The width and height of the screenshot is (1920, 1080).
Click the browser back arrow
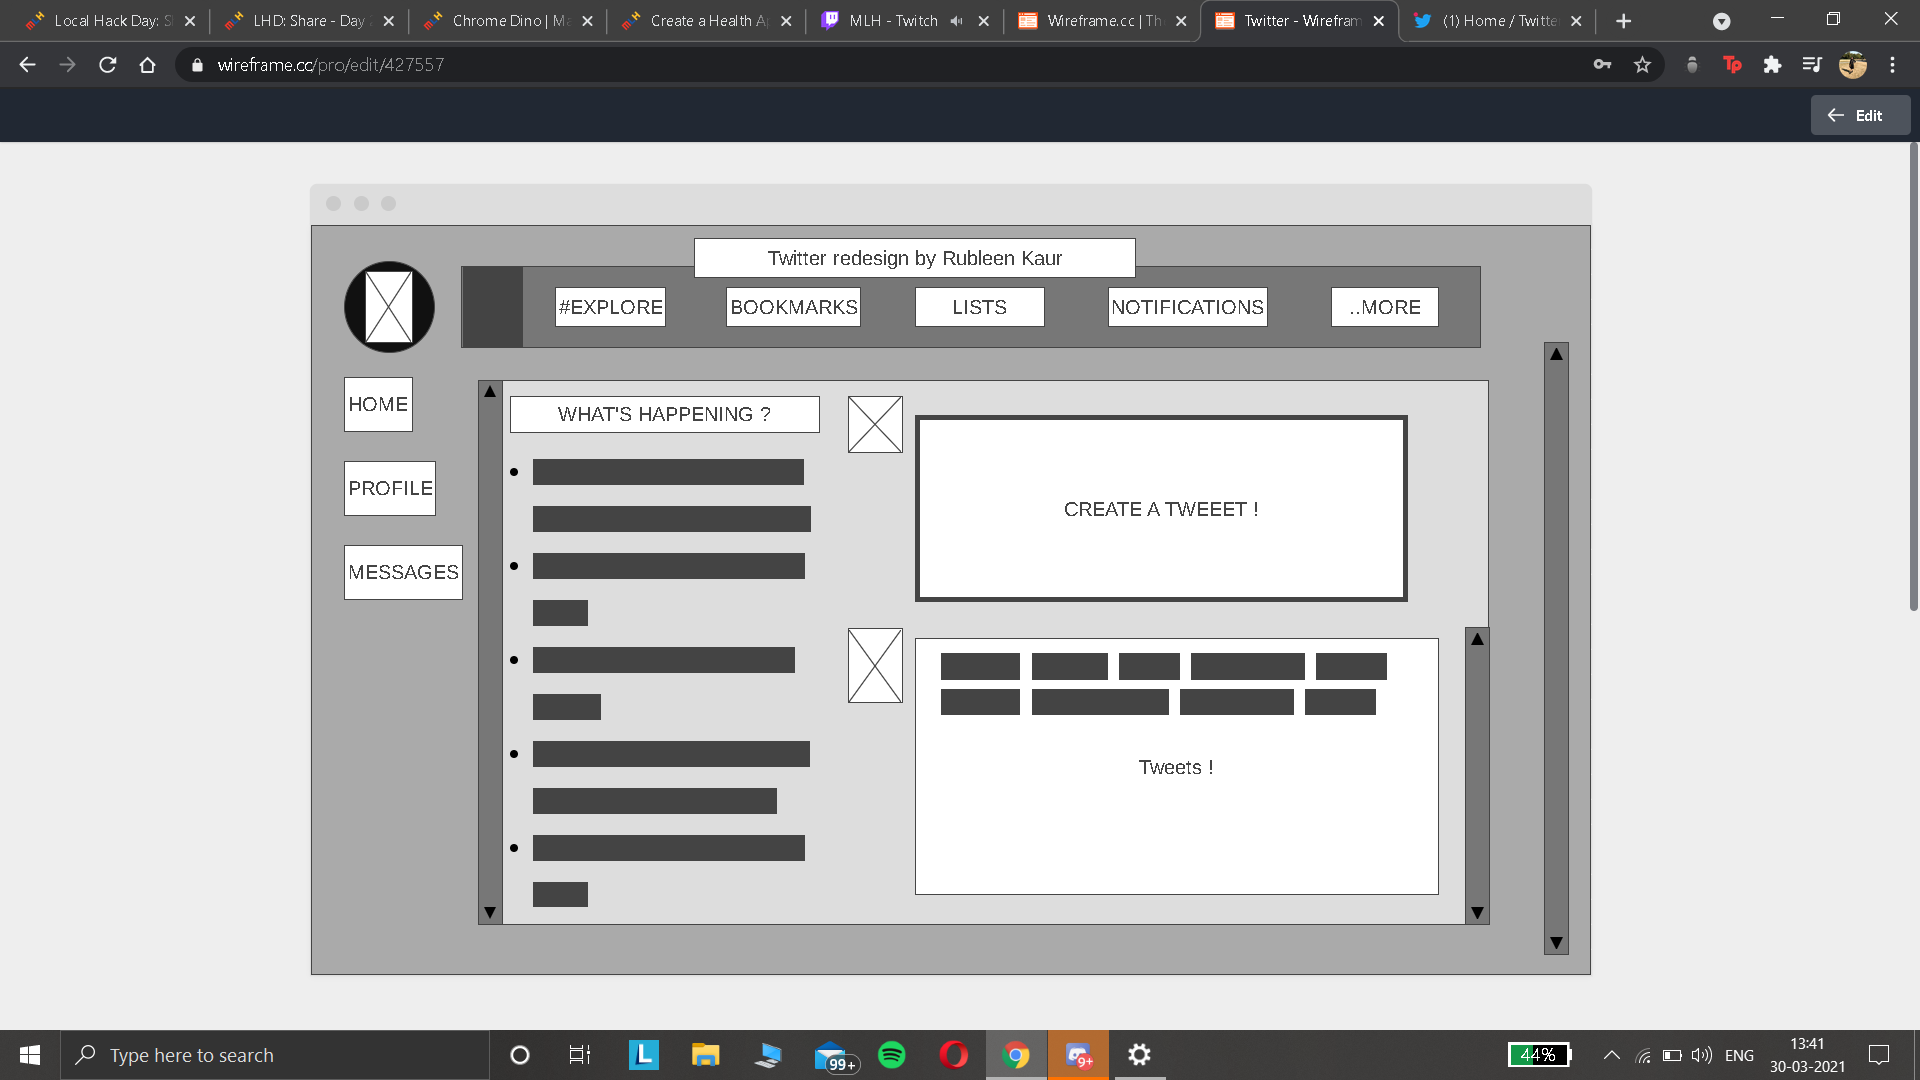26,64
